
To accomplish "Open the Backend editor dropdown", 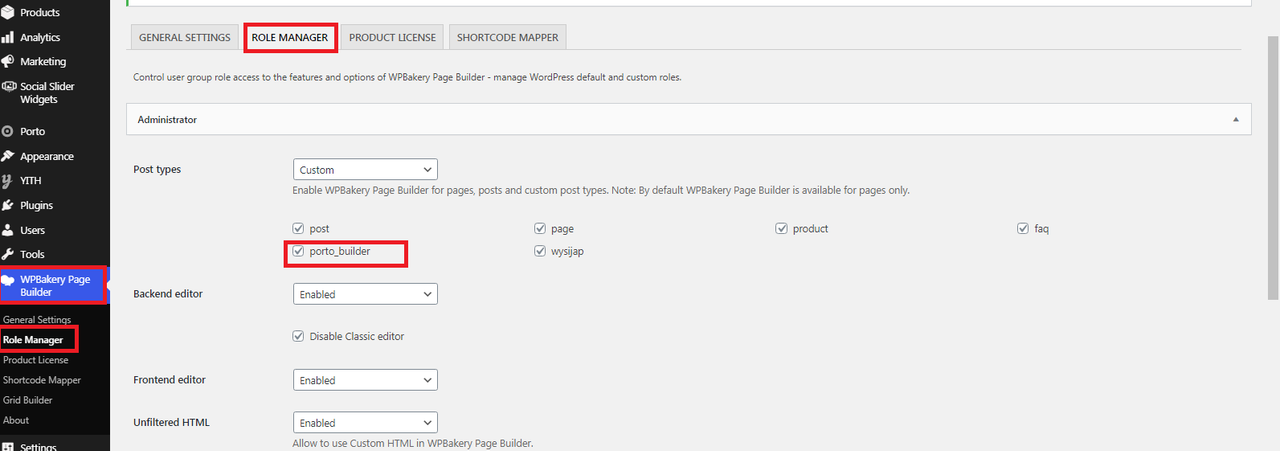I will tap(365, 294).
